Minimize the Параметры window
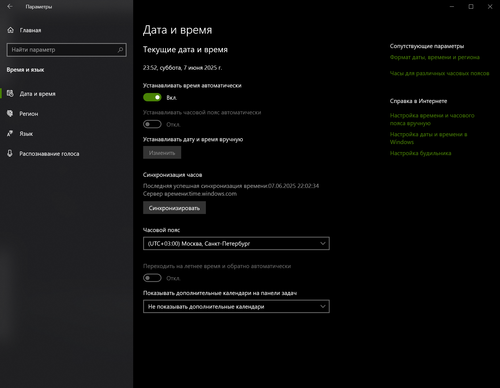500x388 pixels. click(x=452, y=6)
